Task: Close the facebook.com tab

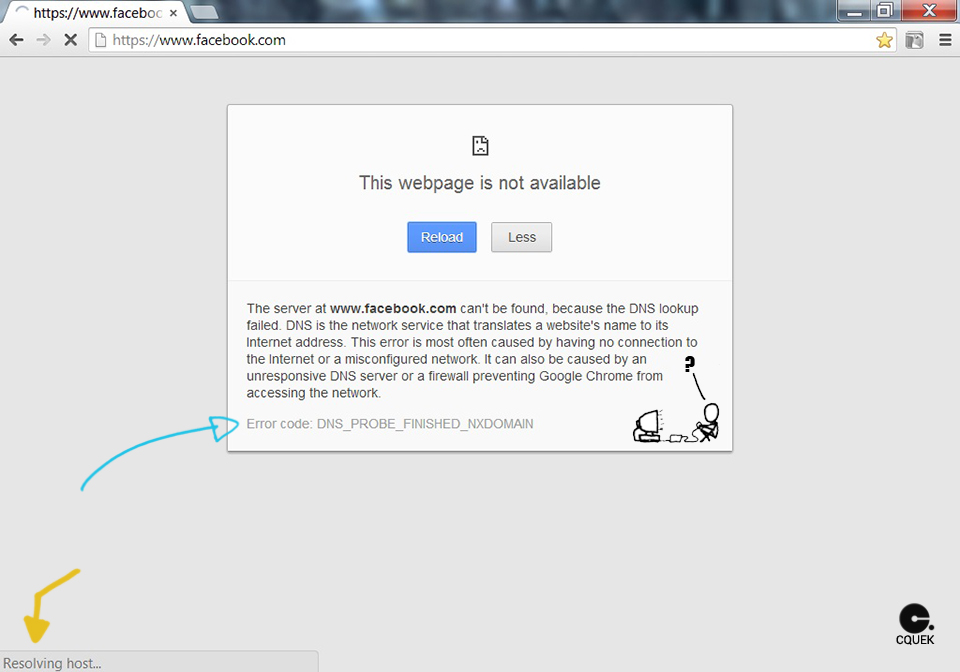Action: click(173, 13)
